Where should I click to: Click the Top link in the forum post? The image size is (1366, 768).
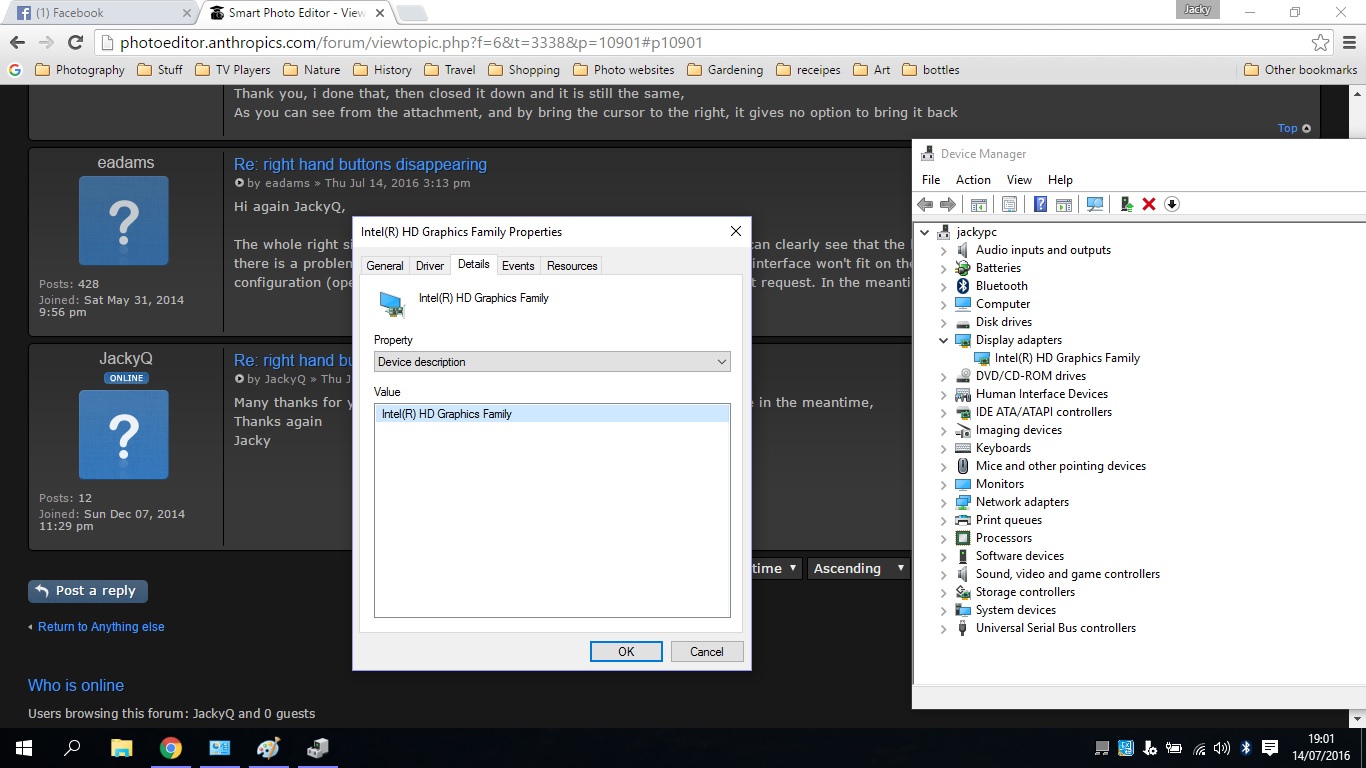[1294, 128]
